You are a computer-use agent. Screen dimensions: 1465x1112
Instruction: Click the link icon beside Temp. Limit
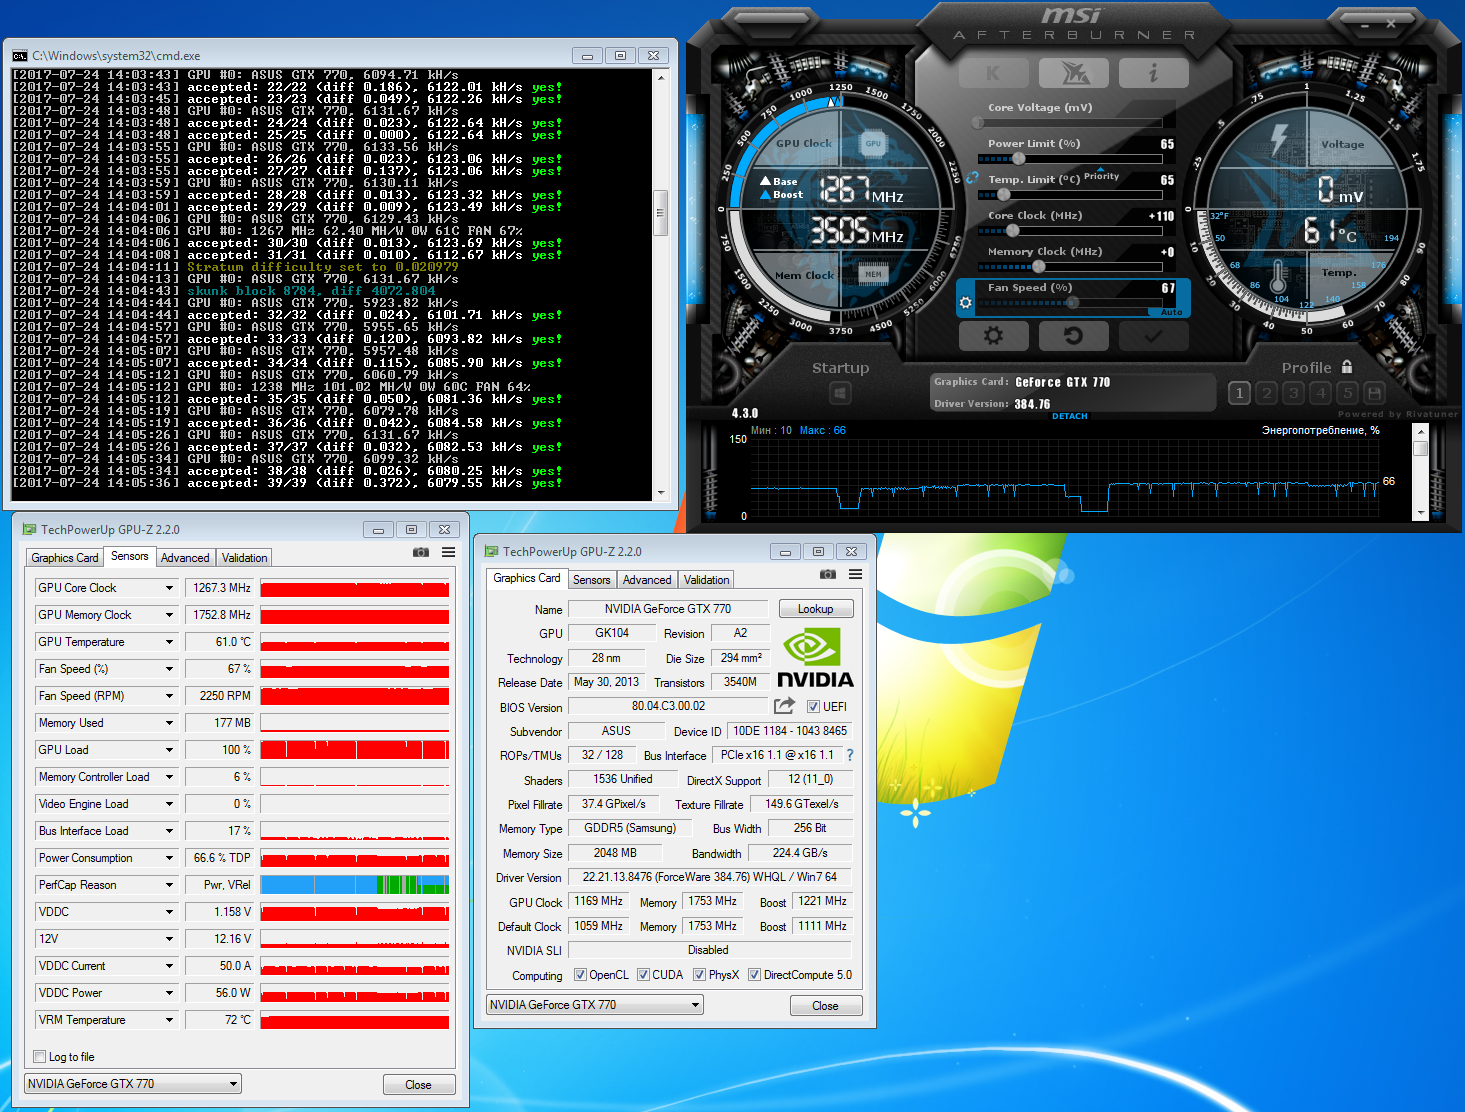(x=972, y=178)
